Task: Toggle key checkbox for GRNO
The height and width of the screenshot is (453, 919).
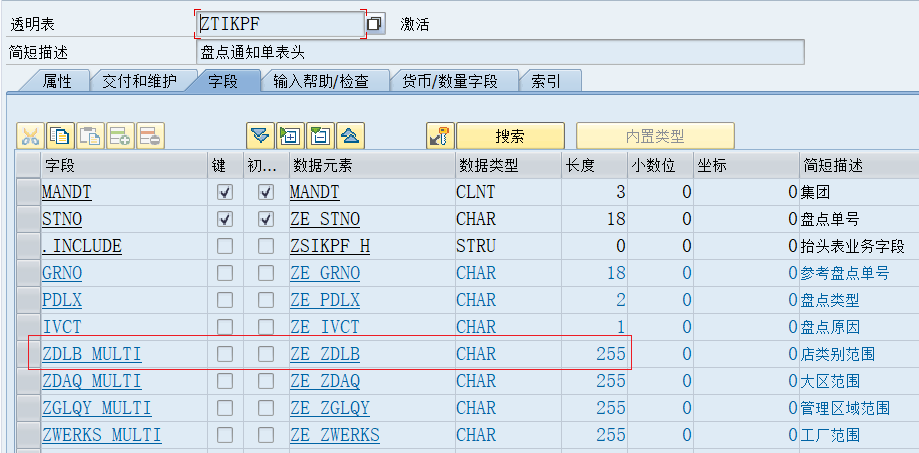Action: 224,273
